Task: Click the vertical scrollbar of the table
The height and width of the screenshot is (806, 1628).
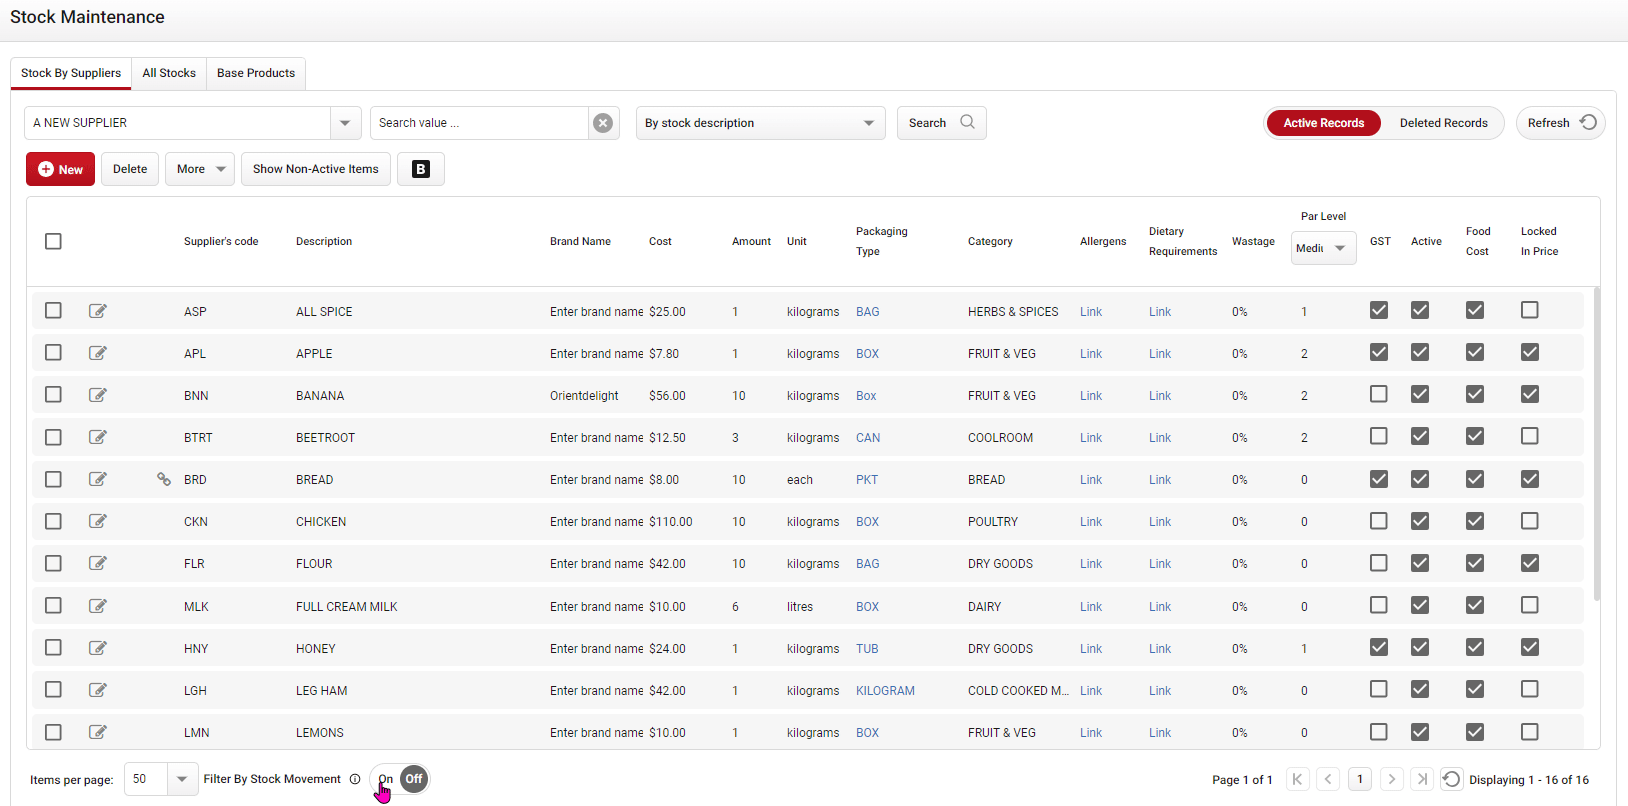Action: (1596, 445)
